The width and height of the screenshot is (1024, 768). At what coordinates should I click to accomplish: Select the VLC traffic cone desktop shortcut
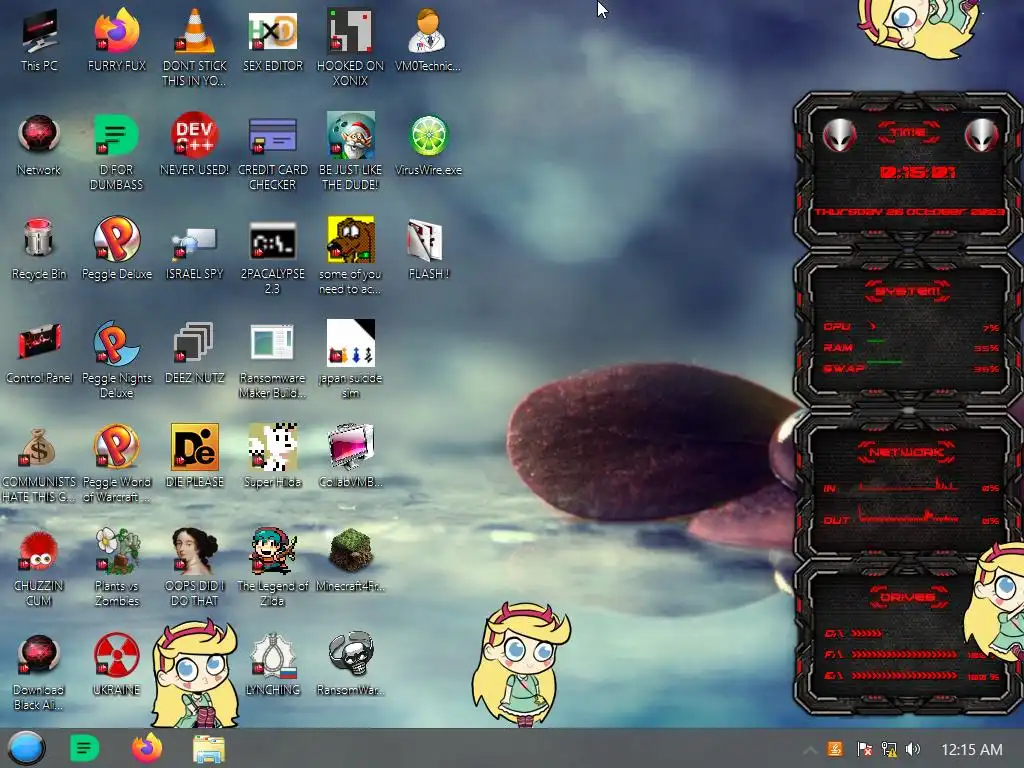[x=195, y=47]
